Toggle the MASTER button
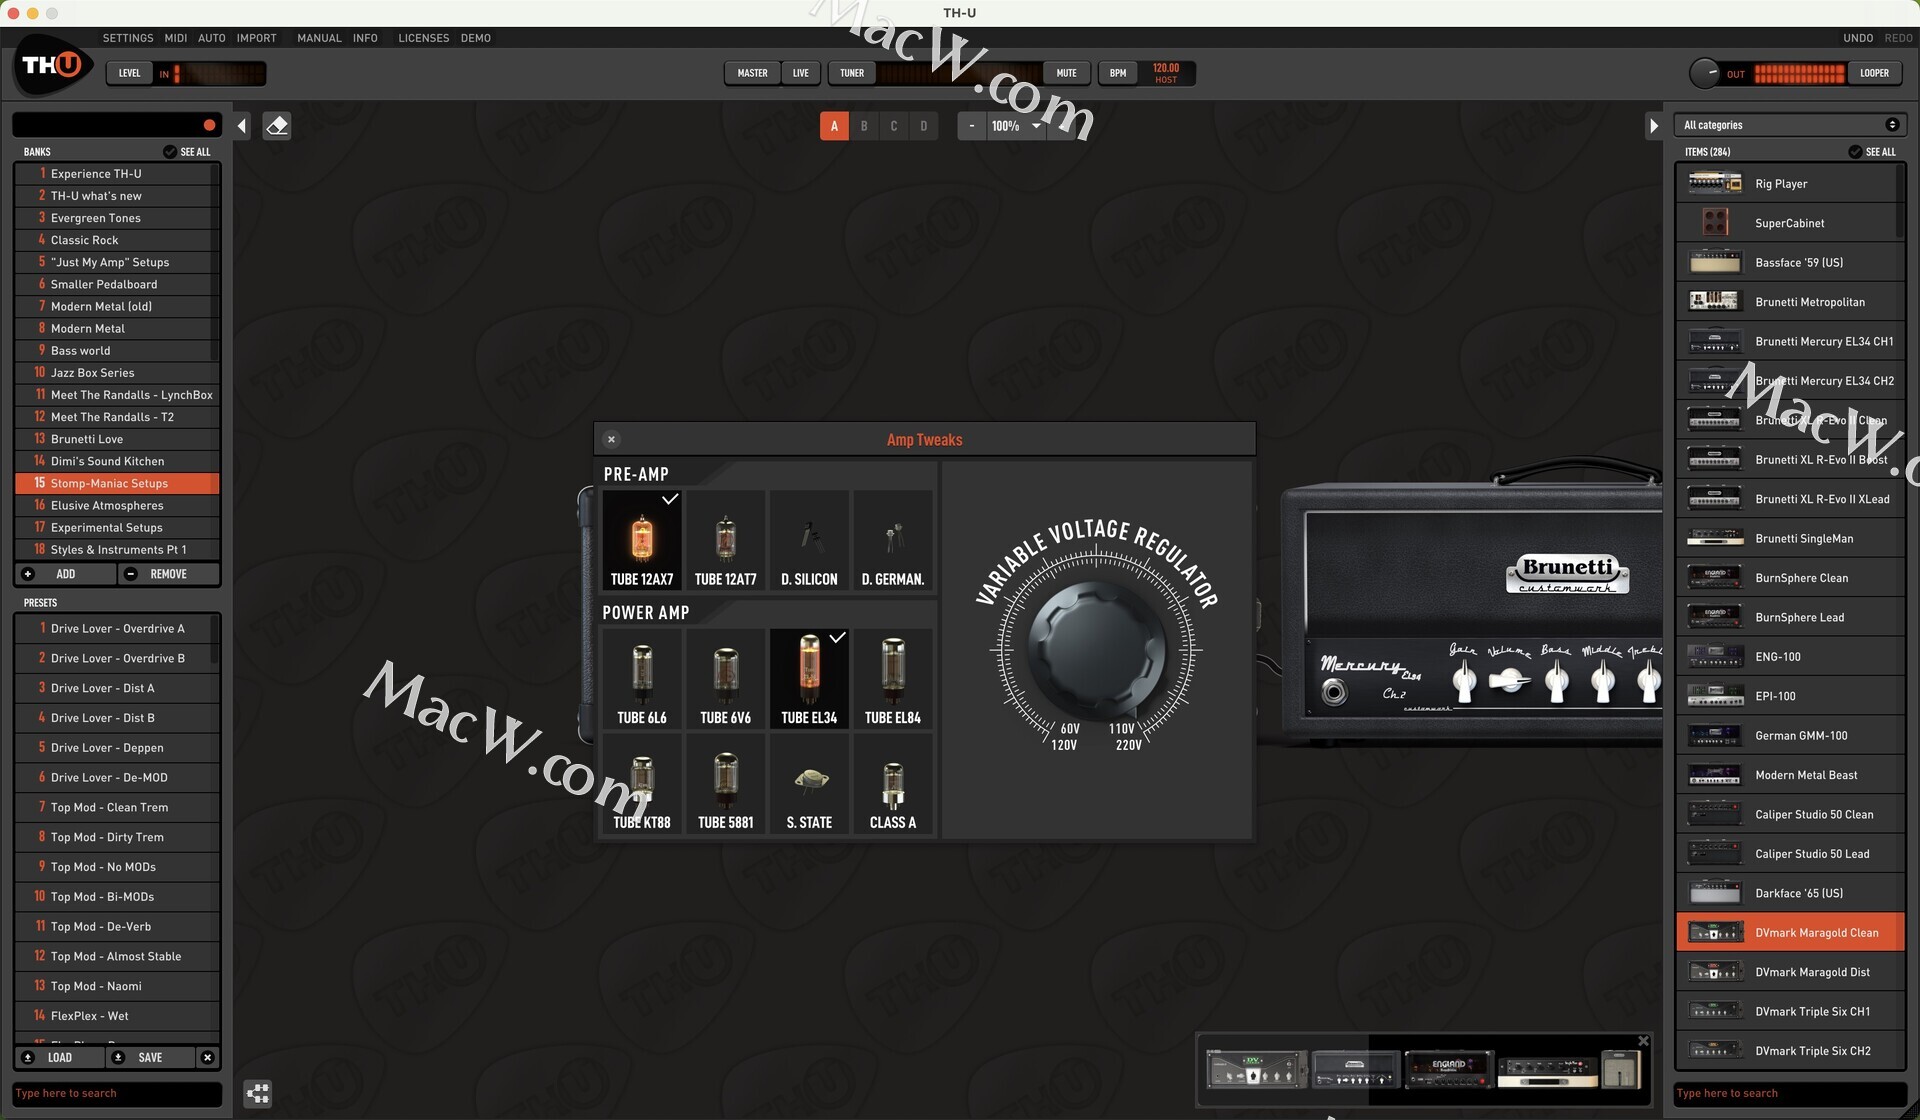The height and width of the screenshot is (1120, 1920). tap(752, 73)
